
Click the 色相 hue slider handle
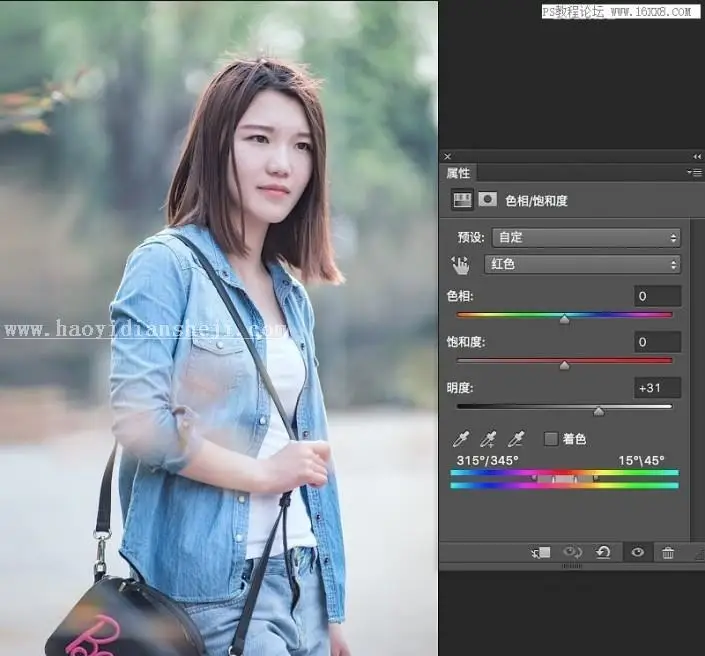pos(564,319)
